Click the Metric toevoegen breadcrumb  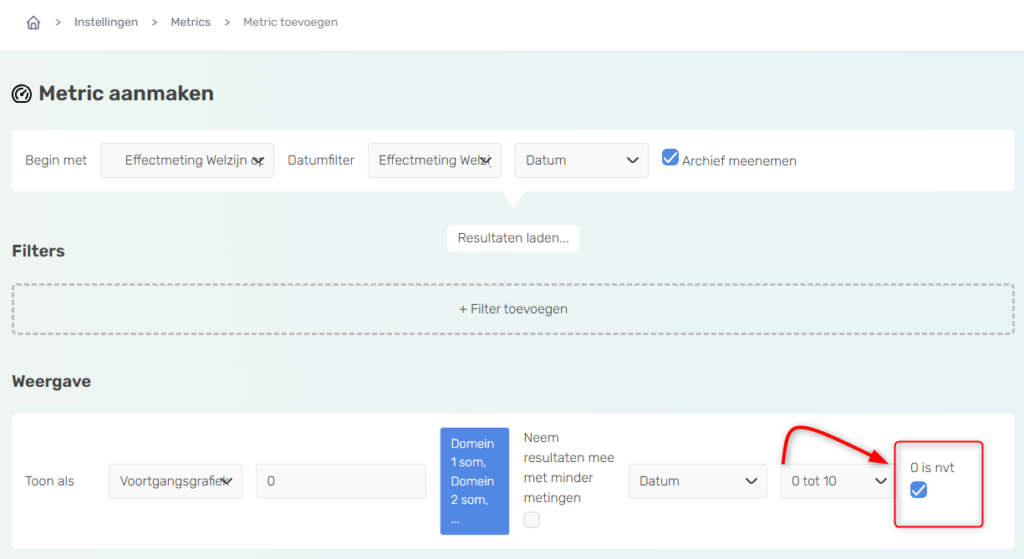click(290, 22)
